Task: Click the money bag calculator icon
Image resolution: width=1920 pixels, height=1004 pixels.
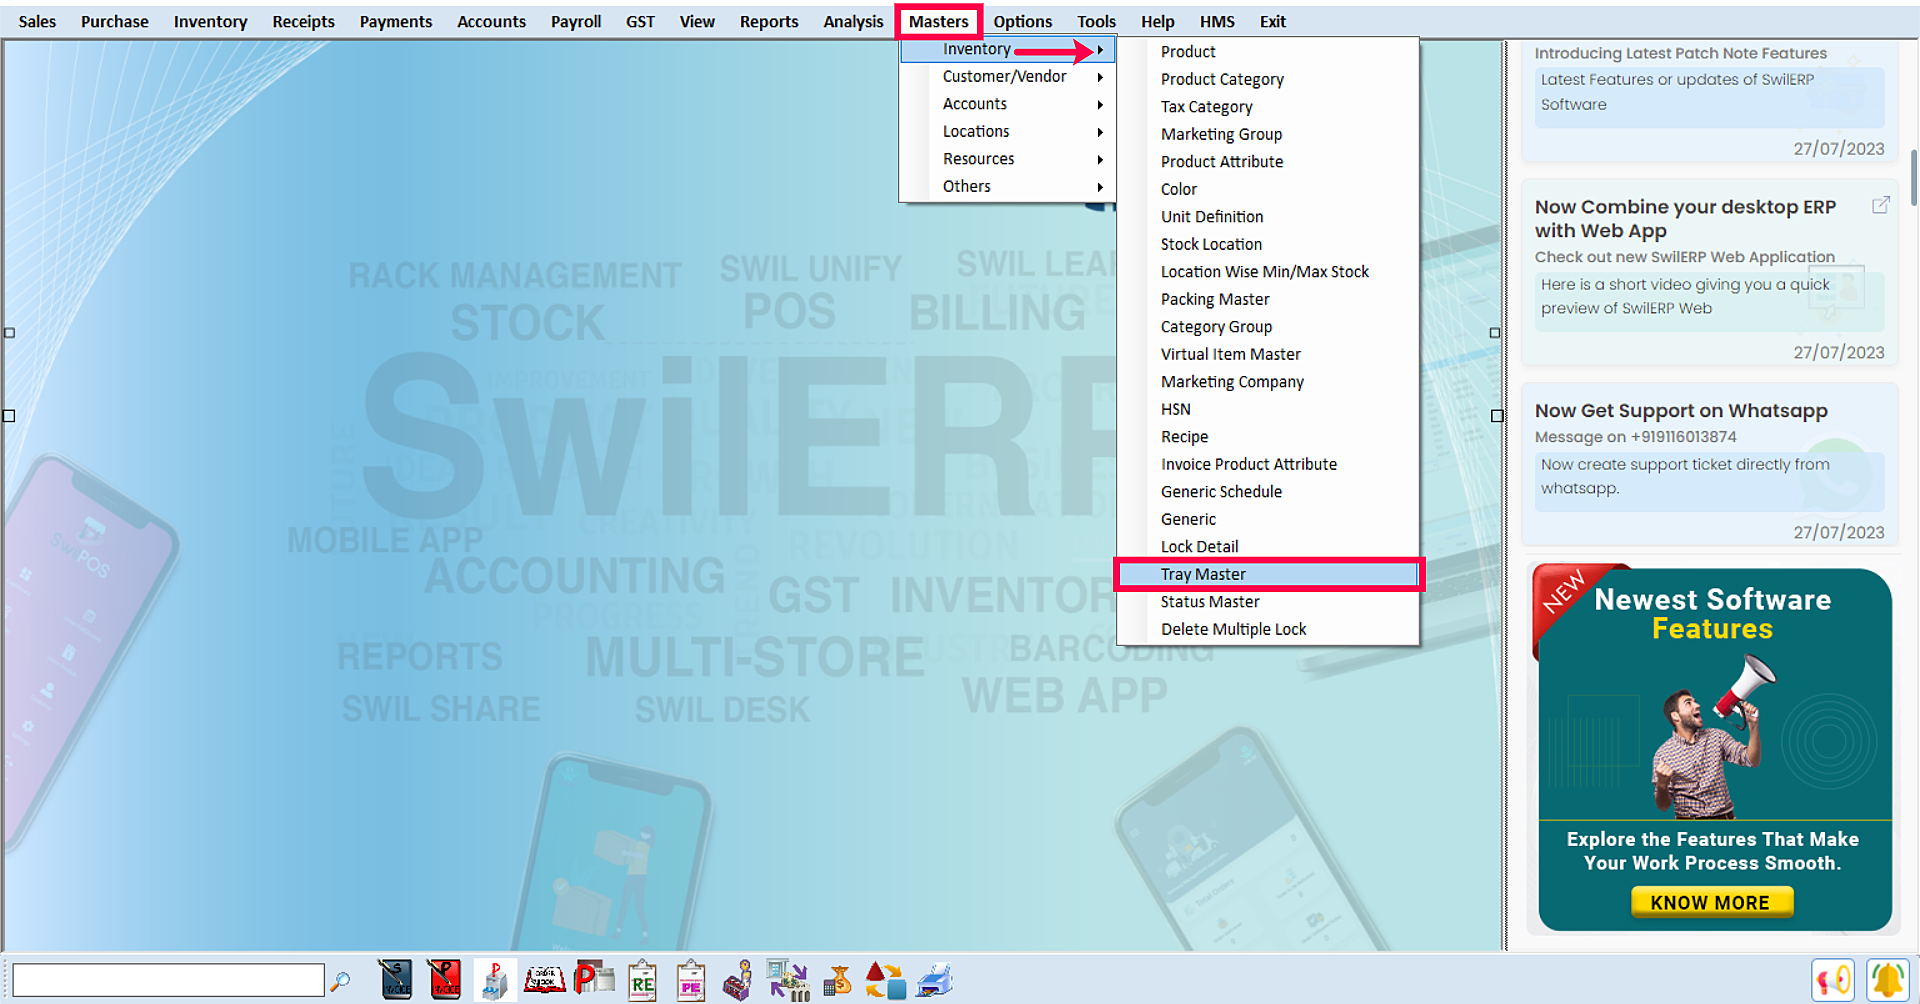Action: click(x=837, y=981)
